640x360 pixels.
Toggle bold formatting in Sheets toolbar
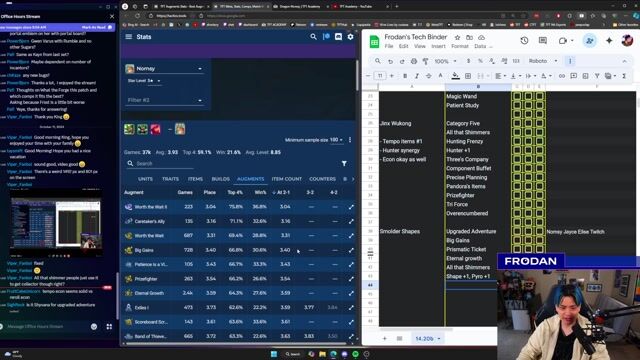[405, 76]
